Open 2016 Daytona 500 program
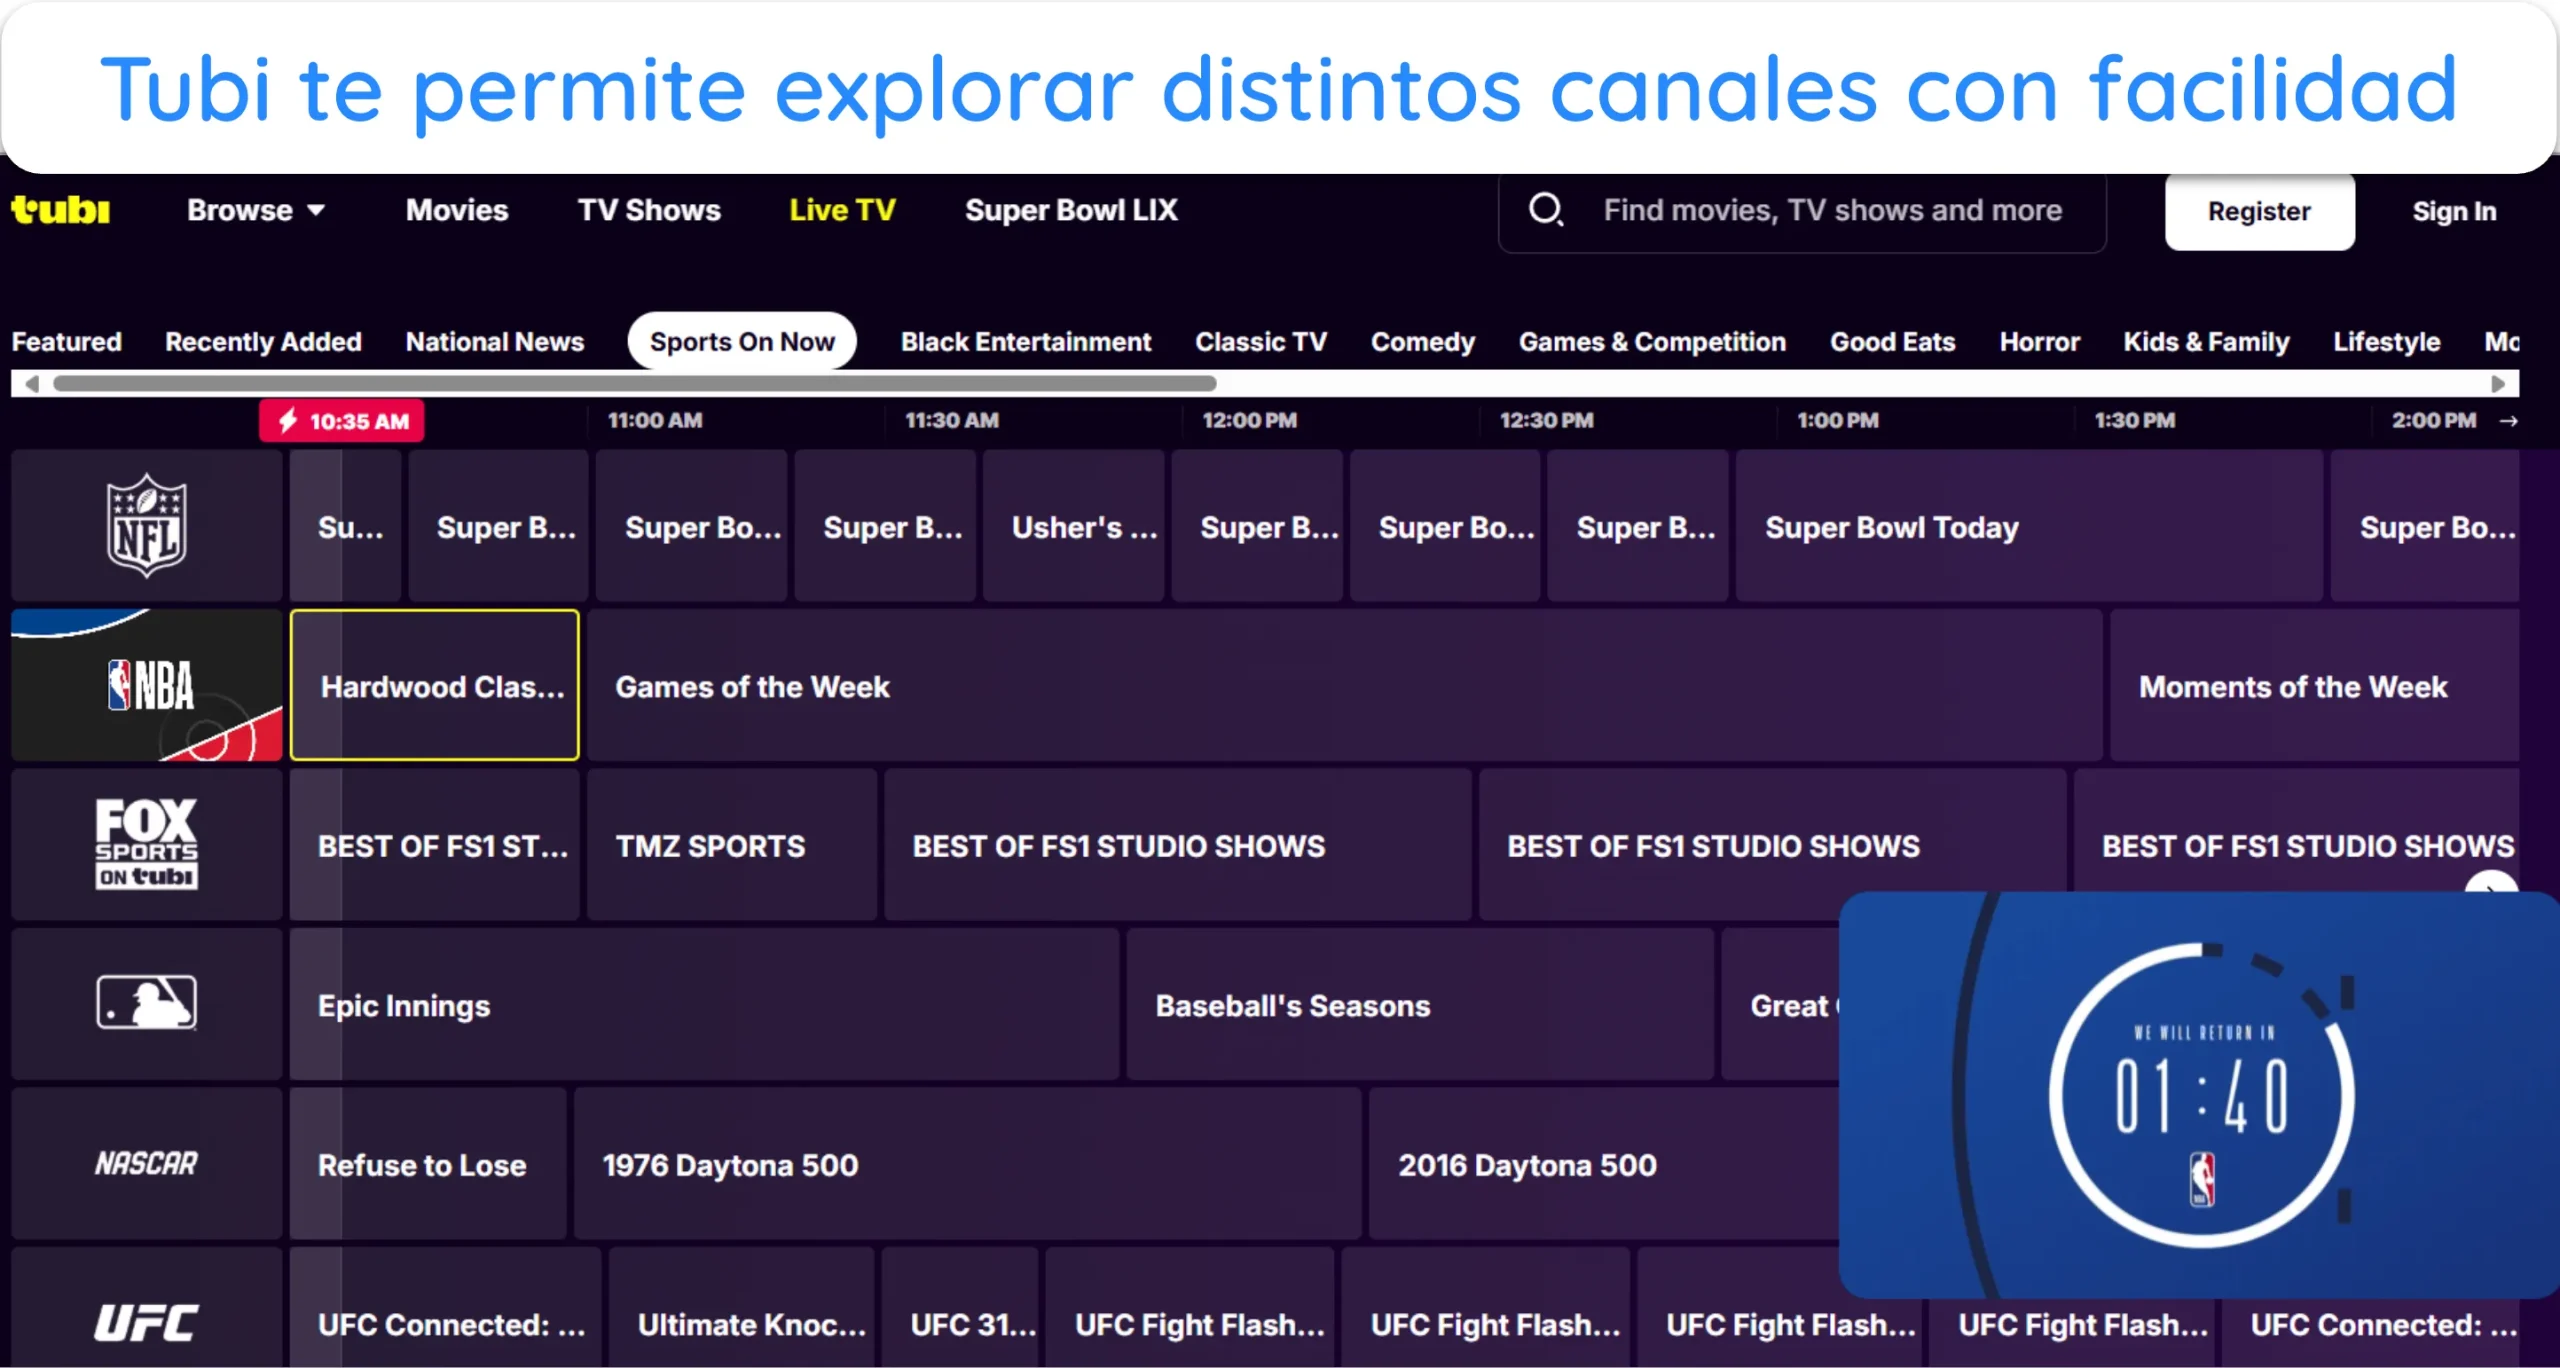The height and width of the screenshot is (1368, 2560). [x=1603, y=1164]
